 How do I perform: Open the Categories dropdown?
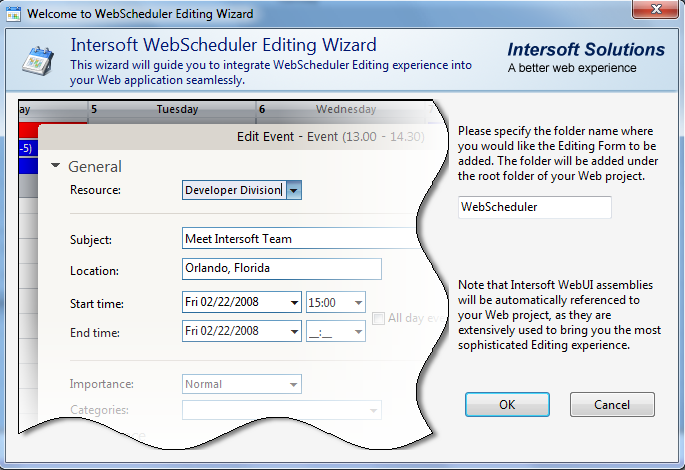pyautogui.click(x=372, y=410)
